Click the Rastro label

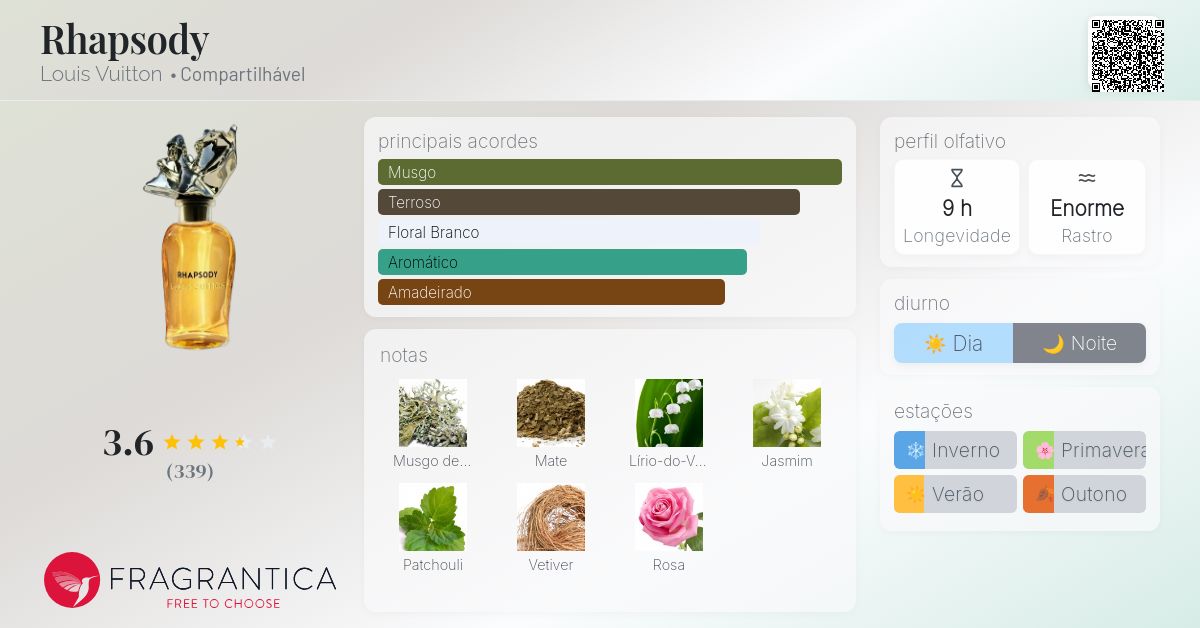[x=1087, y=236]
